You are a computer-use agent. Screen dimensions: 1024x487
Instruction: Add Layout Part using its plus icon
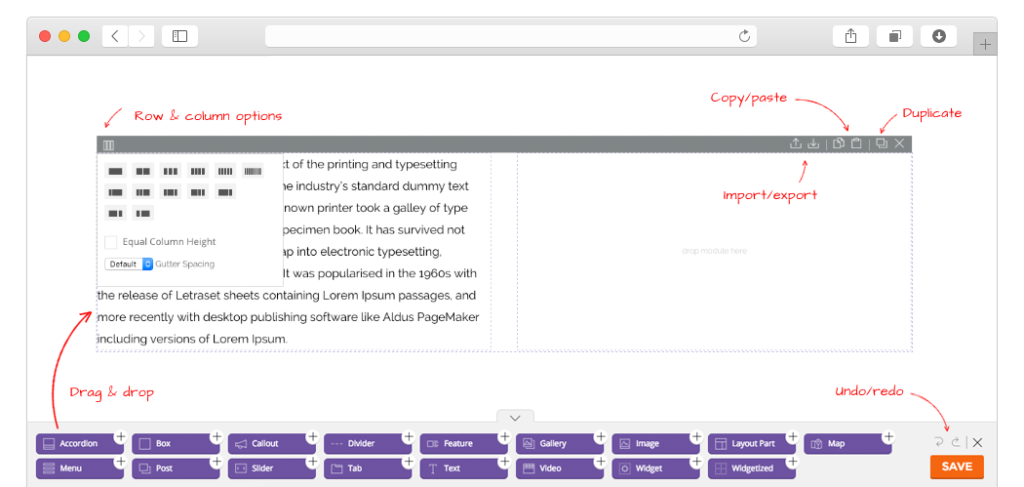(x=792, y=436)
